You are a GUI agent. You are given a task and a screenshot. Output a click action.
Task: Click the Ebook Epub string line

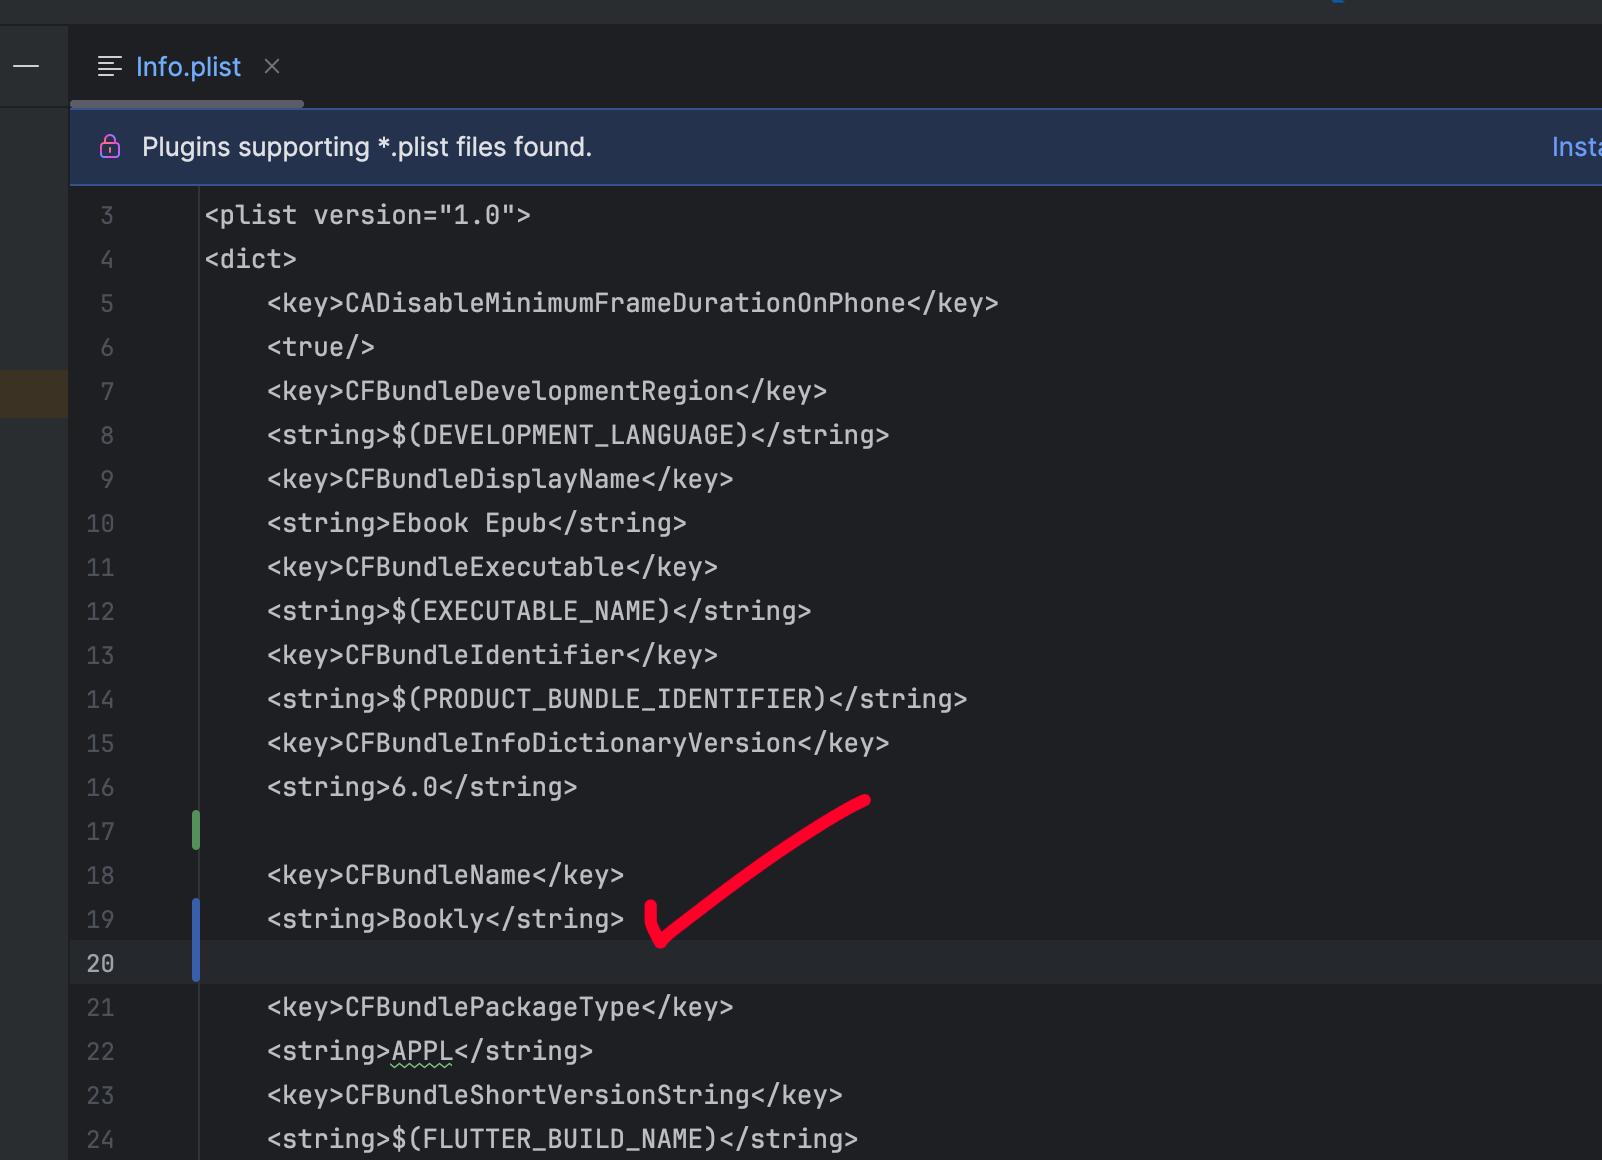(x=476, y=523)
